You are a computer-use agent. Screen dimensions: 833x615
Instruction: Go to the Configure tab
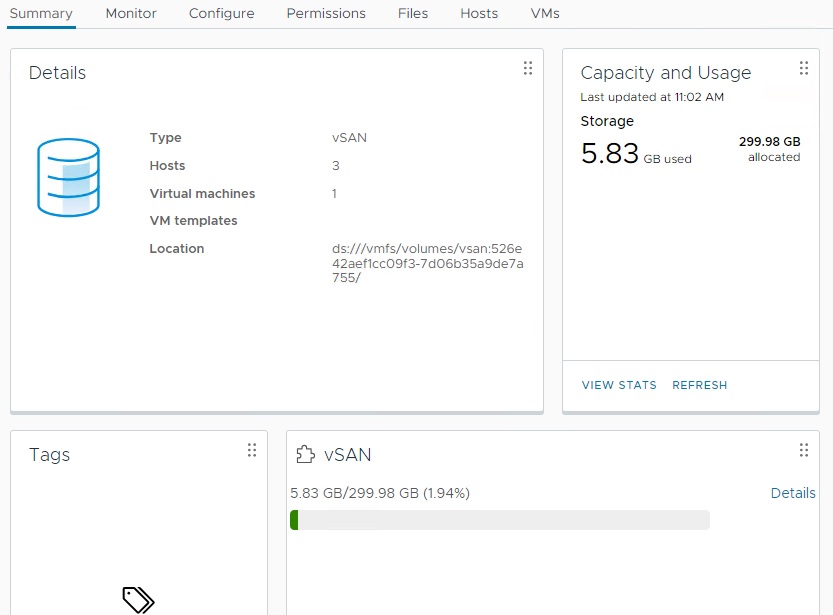point(221,13)
